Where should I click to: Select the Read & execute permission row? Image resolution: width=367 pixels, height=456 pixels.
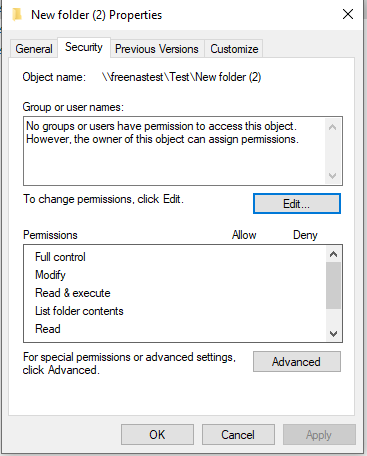tap(175, 293)
